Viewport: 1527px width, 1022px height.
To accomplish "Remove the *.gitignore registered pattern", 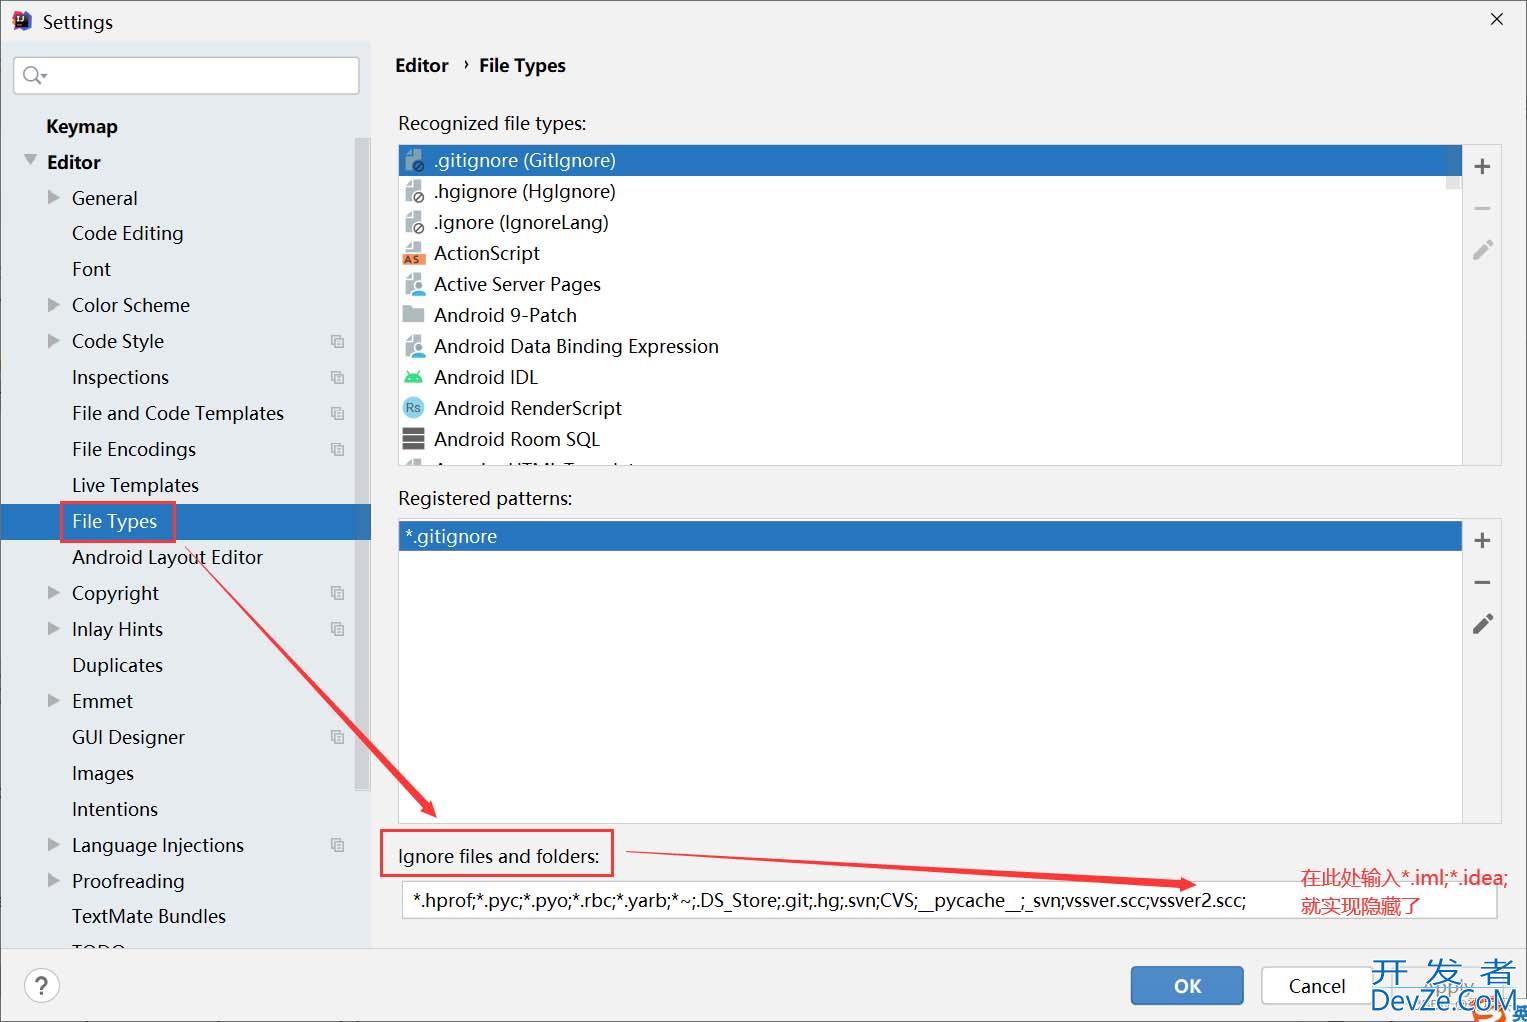I will [1482, 582].
